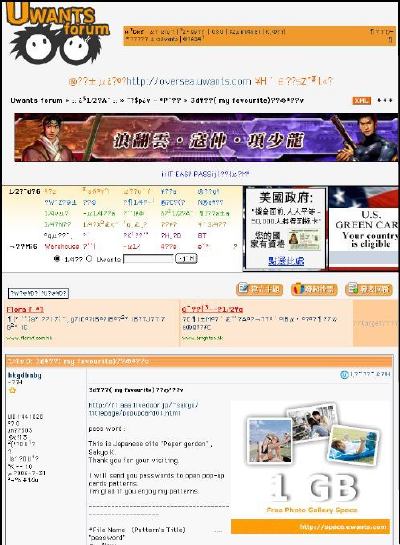The height and width of the screenshot is (545, 400).
Task: Click the ID card image in government ad
Action: pos(304,239)
